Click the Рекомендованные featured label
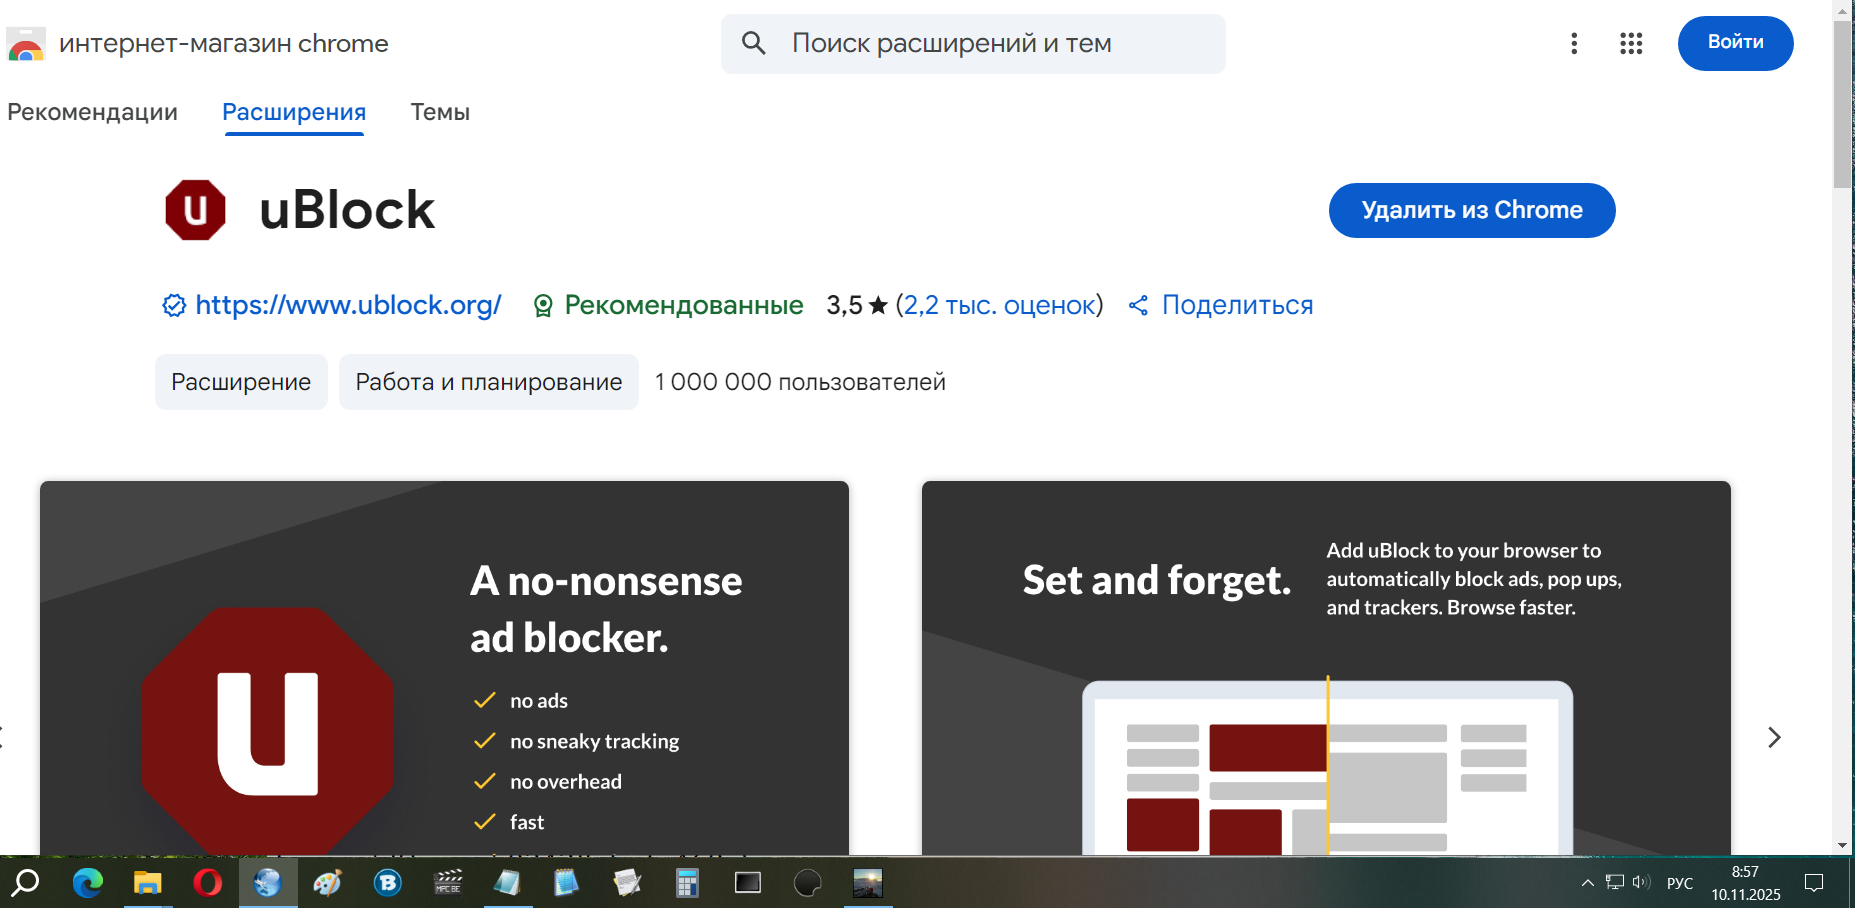Screen dimensions: 1855x908 tap(684, 305)
